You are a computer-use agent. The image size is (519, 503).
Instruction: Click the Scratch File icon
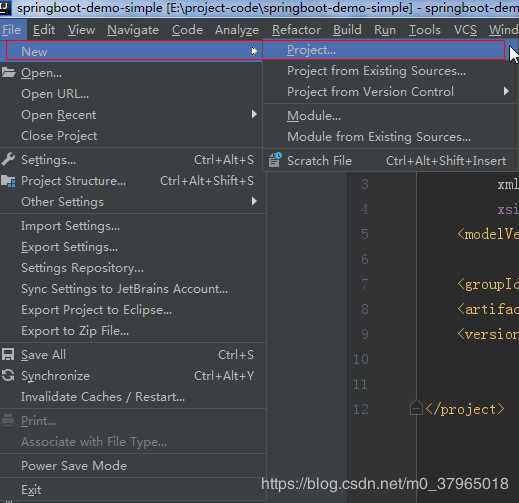[275, 160]
